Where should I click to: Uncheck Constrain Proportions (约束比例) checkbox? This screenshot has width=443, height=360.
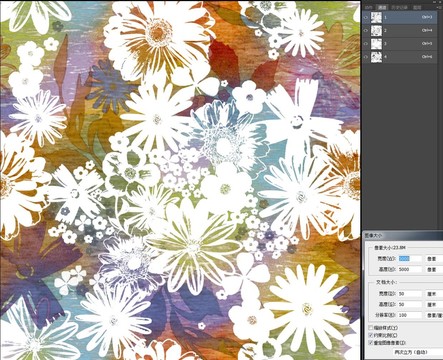coord(371,335)
